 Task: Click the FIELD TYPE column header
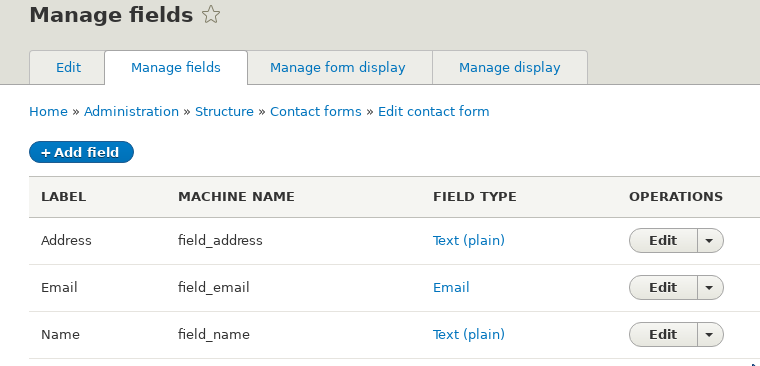pos(475,197)
